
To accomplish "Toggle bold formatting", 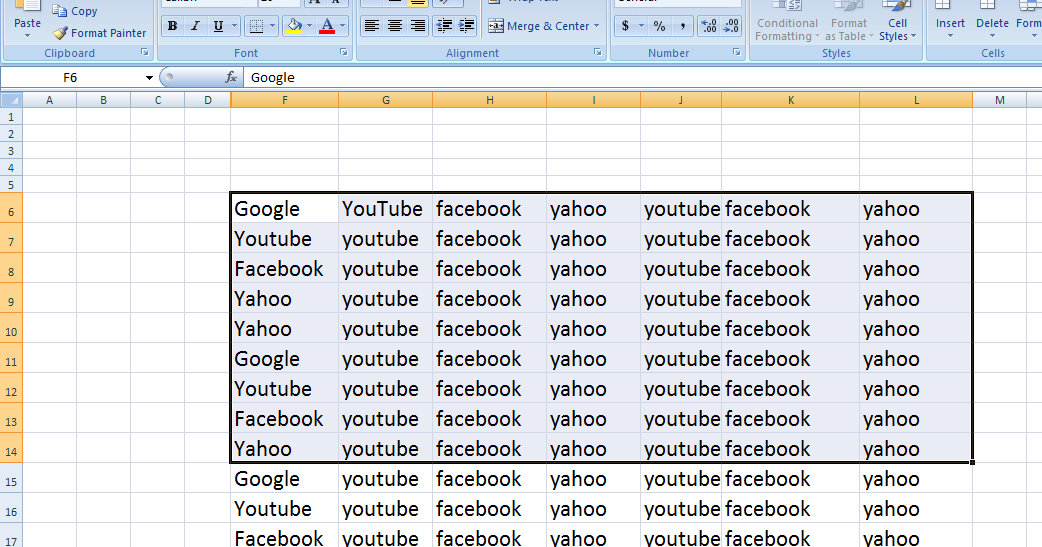I will click(172, 27).
